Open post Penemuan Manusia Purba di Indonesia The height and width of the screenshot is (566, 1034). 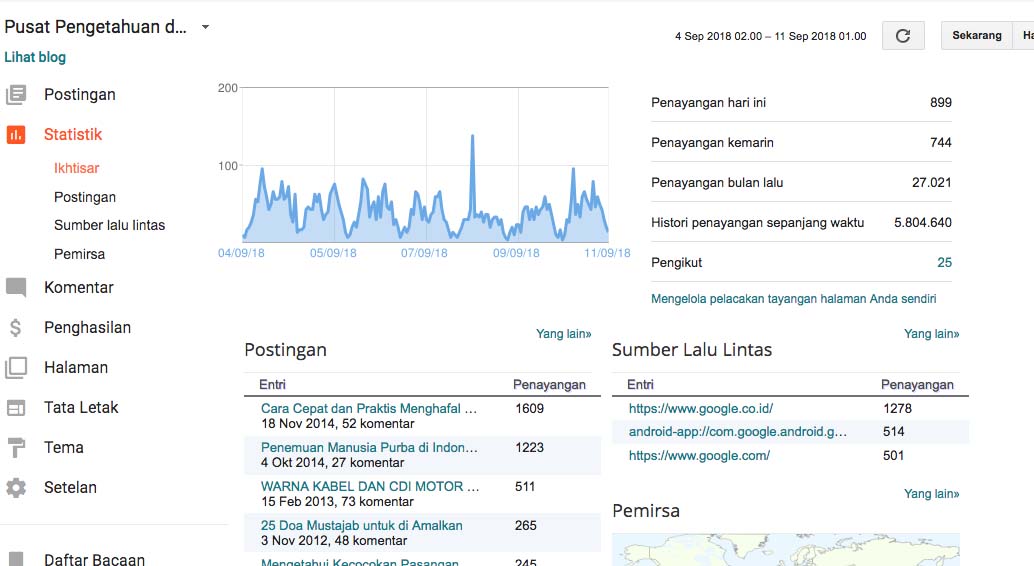coord(369,447)
